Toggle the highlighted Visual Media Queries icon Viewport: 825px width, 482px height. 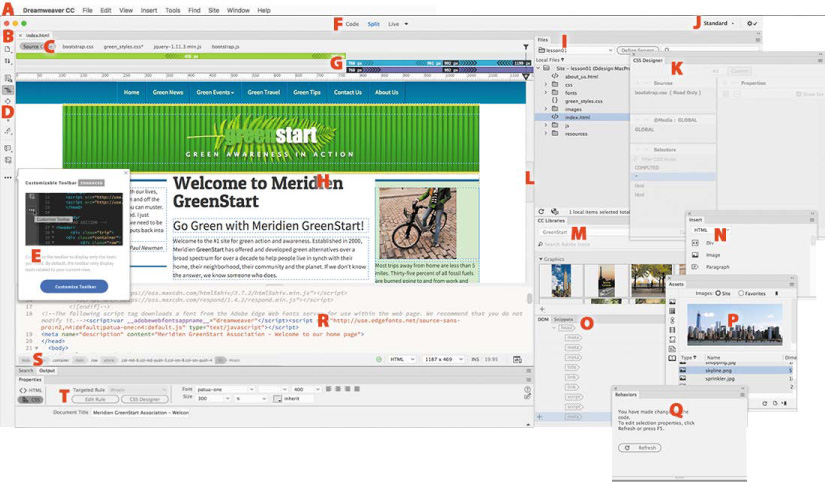click(8, 90)
